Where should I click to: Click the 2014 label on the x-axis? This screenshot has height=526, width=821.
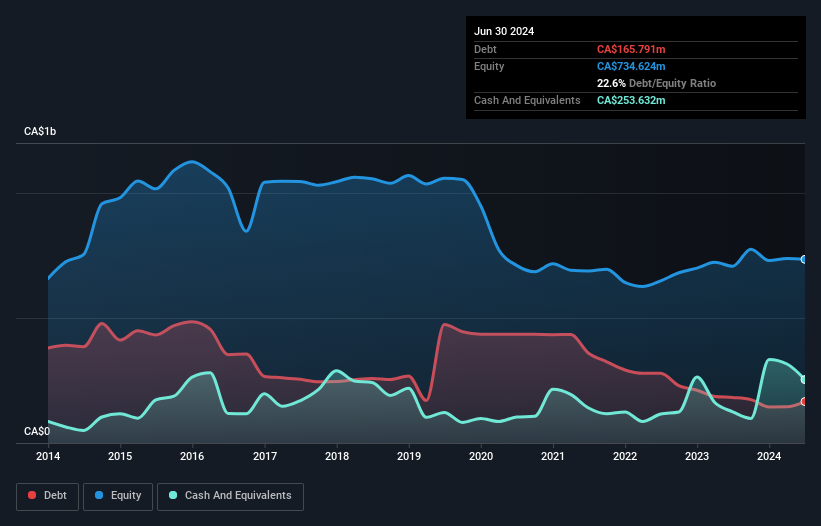pos(48,456)
